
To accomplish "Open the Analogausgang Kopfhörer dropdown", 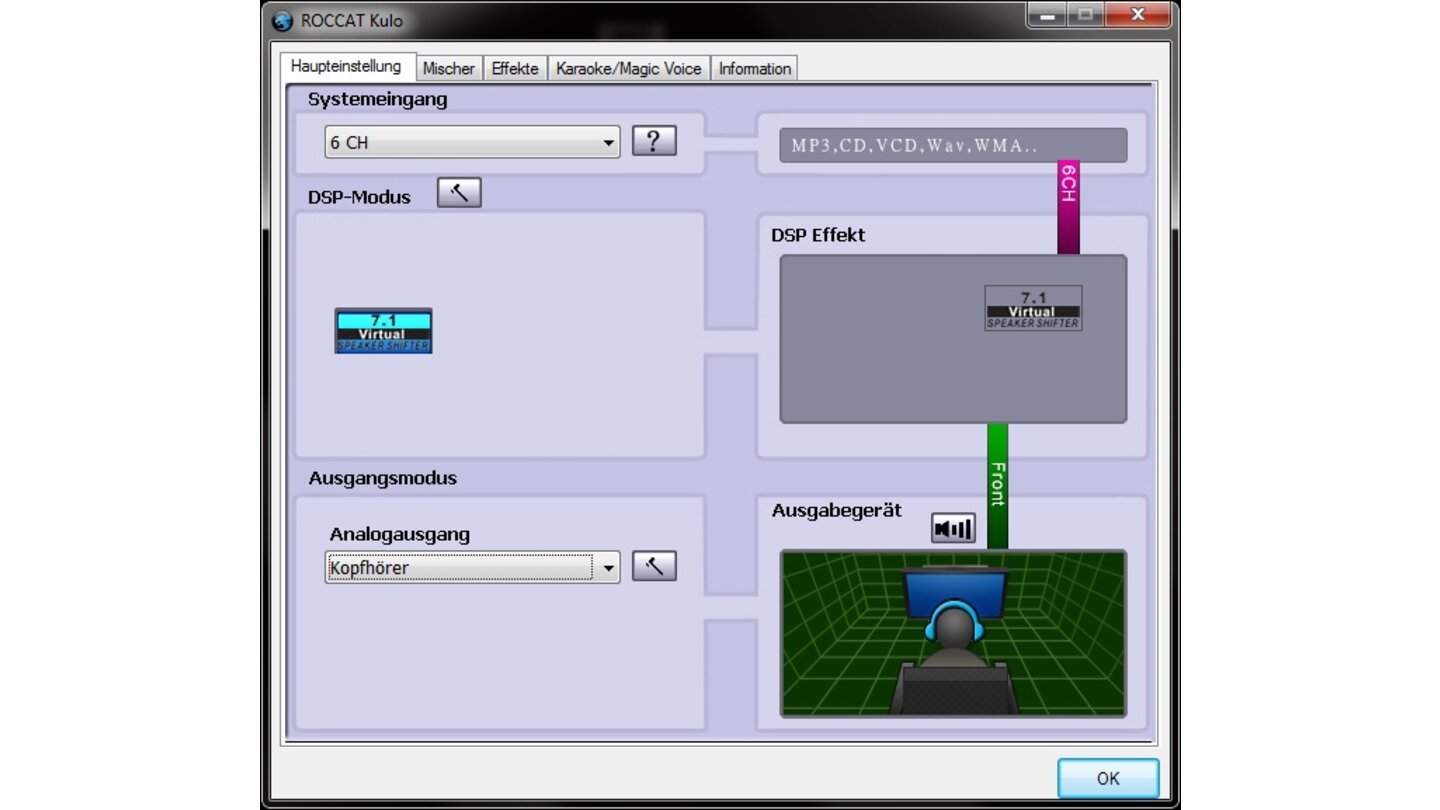I will pos(472,568).
